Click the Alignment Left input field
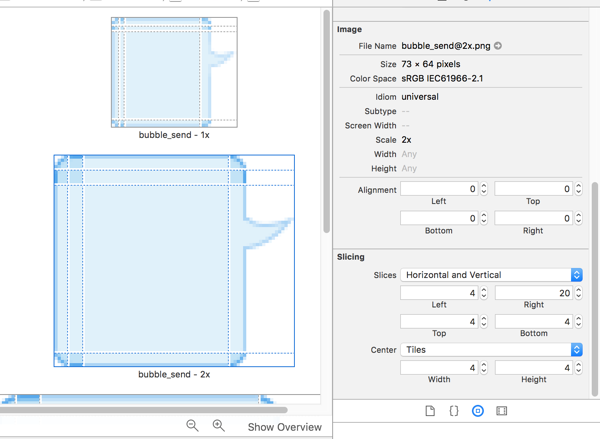Image resolution: width=600 pixels, height=439 pixels. [x=439, y=189]
